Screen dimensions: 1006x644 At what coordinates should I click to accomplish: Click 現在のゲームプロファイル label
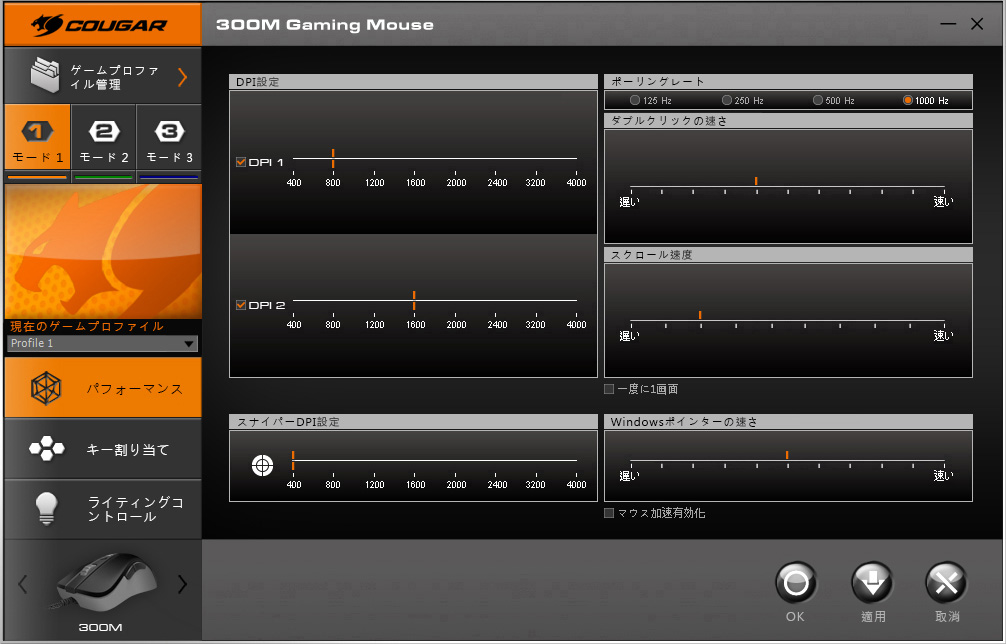pos(87,326)
